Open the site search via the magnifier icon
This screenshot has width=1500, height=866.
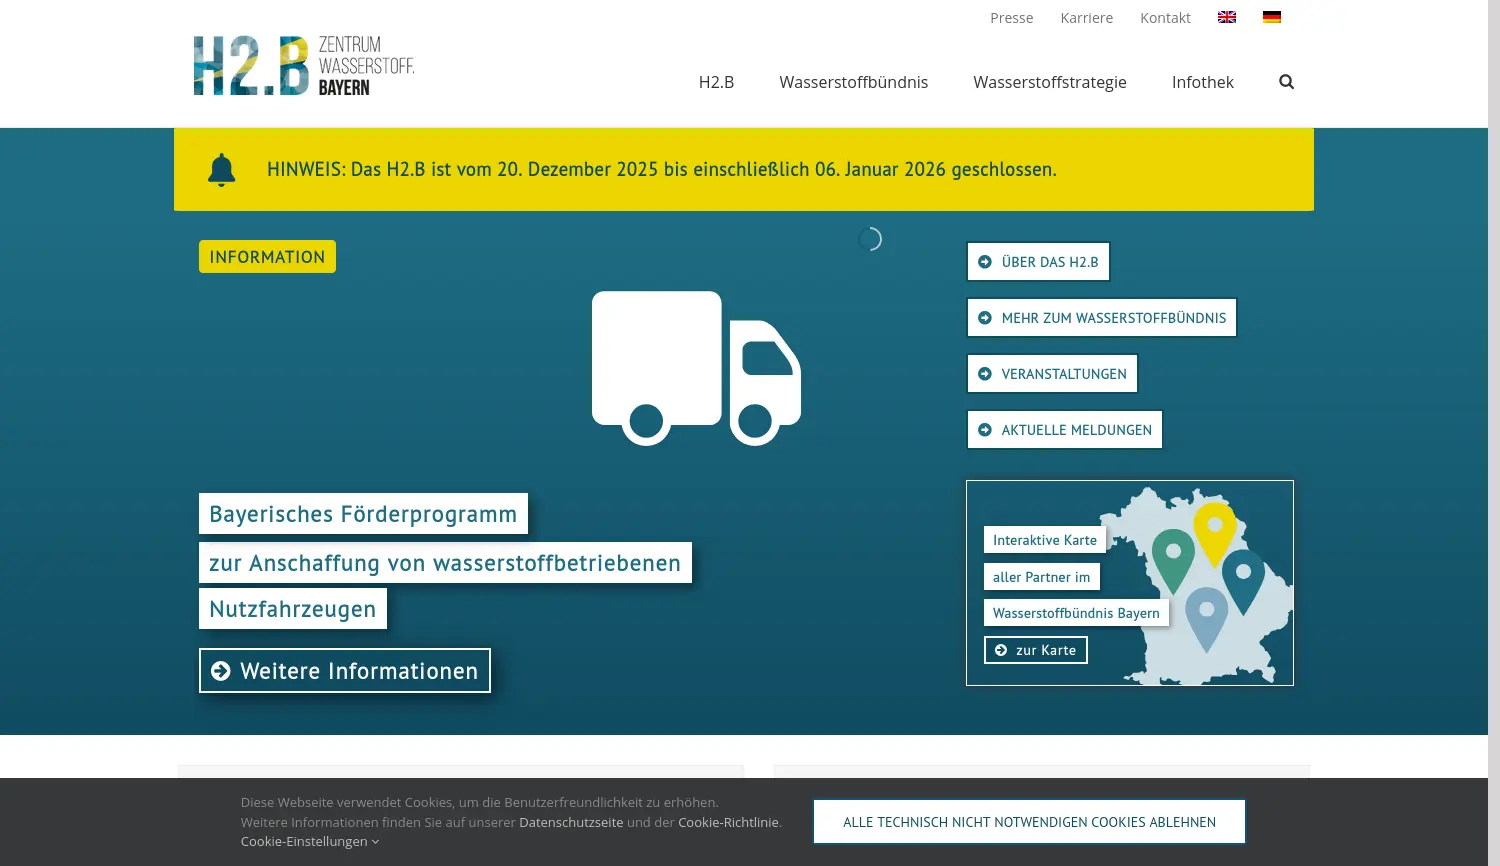[x=1286, y=82]
